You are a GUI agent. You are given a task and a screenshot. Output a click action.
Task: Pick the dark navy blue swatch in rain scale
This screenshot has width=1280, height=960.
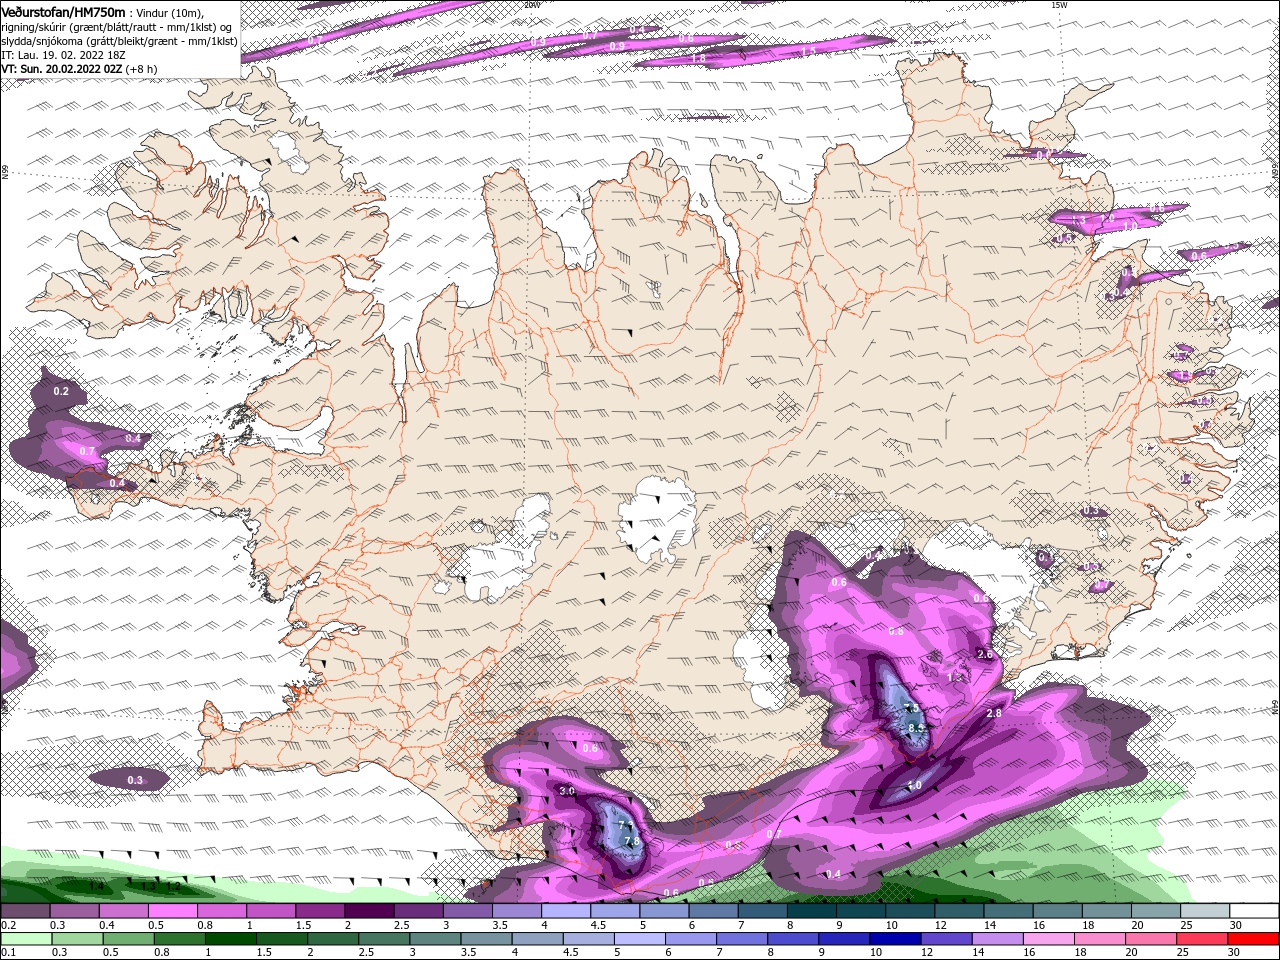(x=893, y=939)
